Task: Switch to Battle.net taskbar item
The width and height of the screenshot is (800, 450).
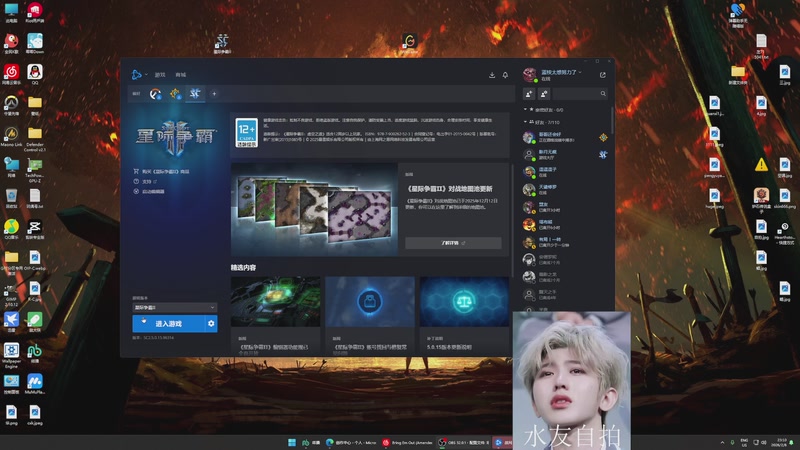Action: 503,442
